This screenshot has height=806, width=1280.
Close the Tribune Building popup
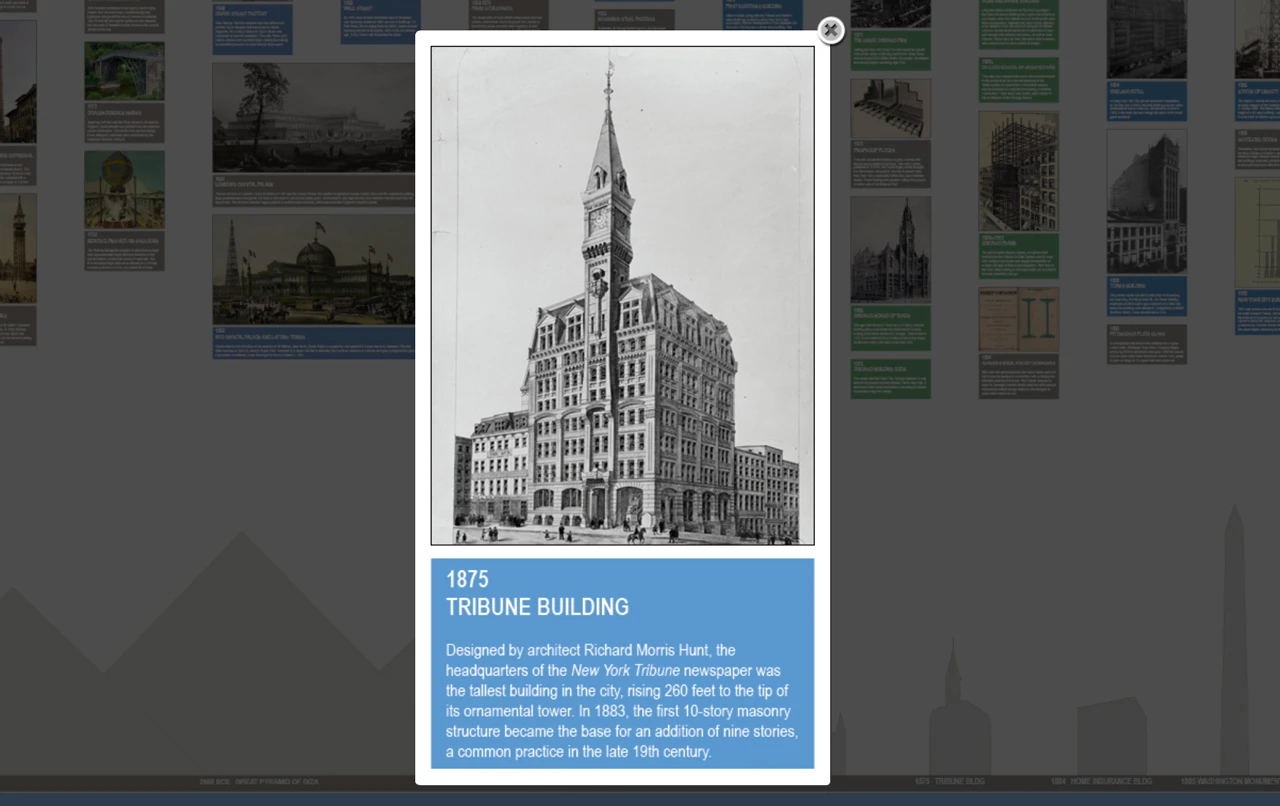coord(831,31)
